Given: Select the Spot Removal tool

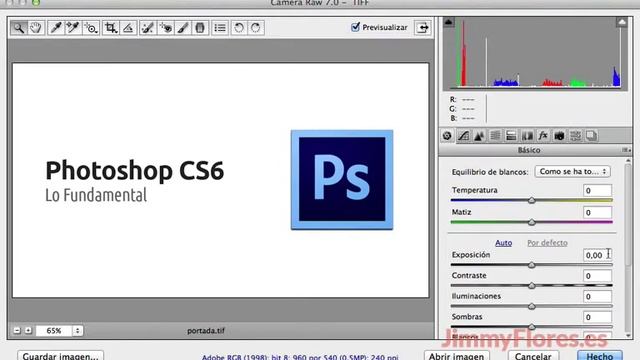Looking at the screenshot, I should click(x=148, y=28).
